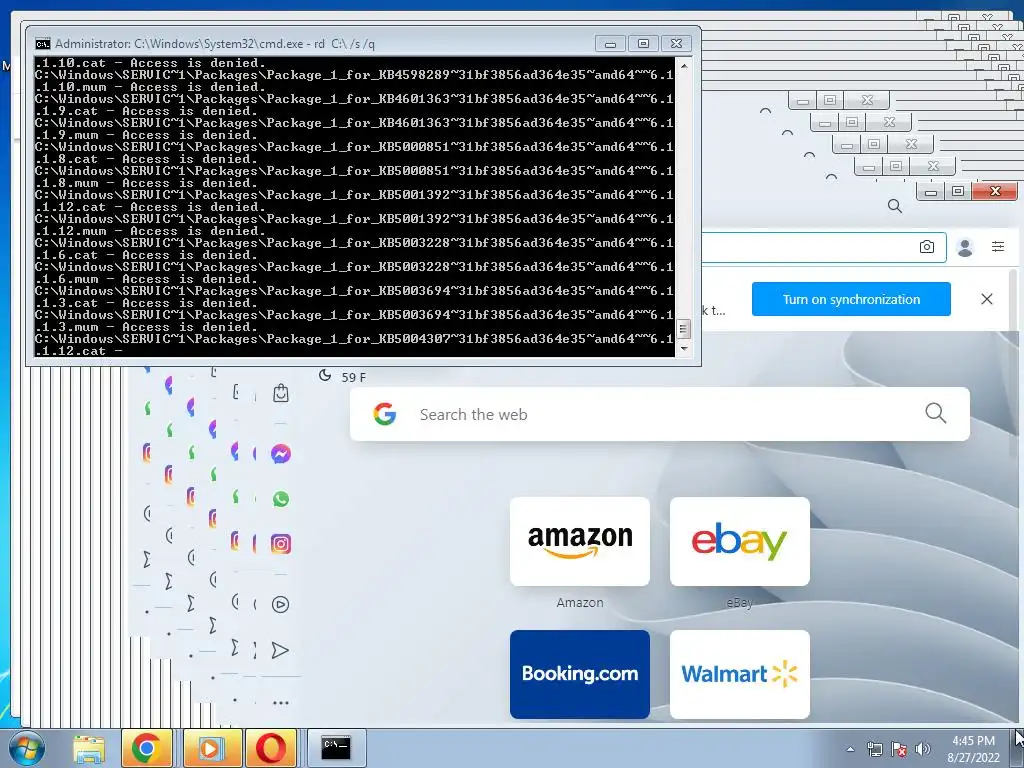The height and width of the screenshot is (768, 1024).
Task: Click the 59 F weather reading
Action: point(353,377)
